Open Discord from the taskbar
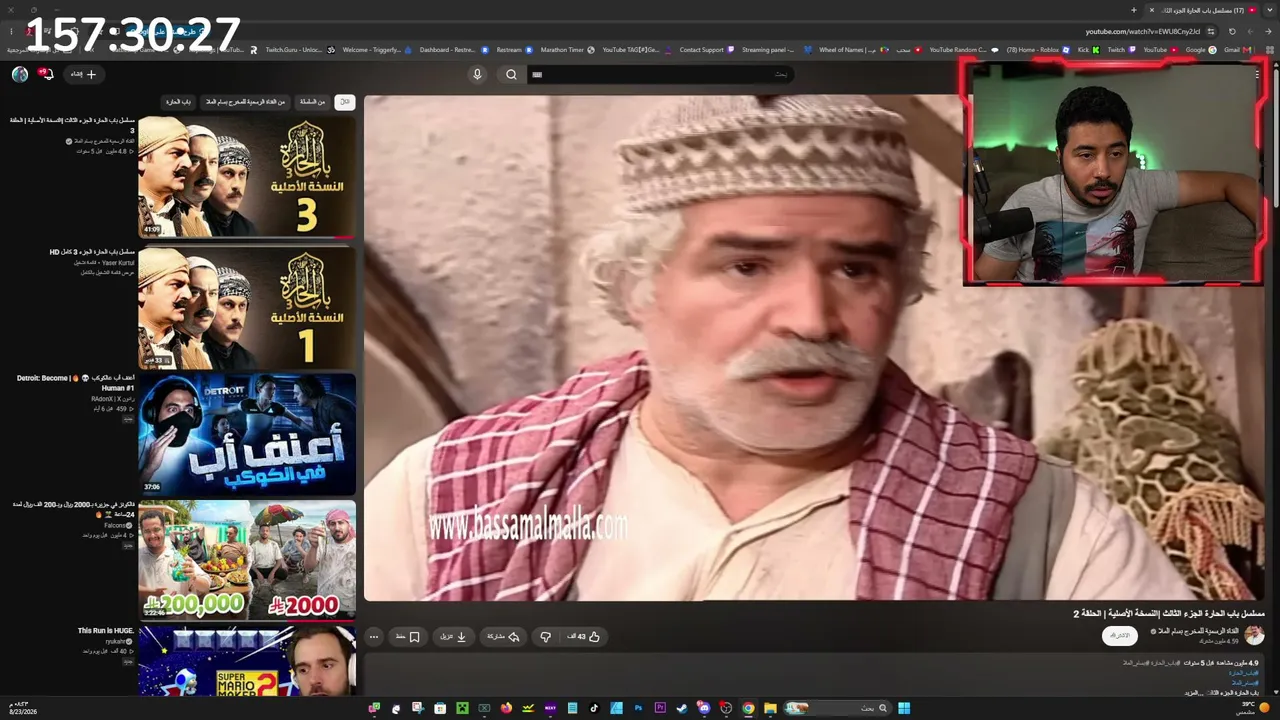1280x720 pixels. click(704, 708)
